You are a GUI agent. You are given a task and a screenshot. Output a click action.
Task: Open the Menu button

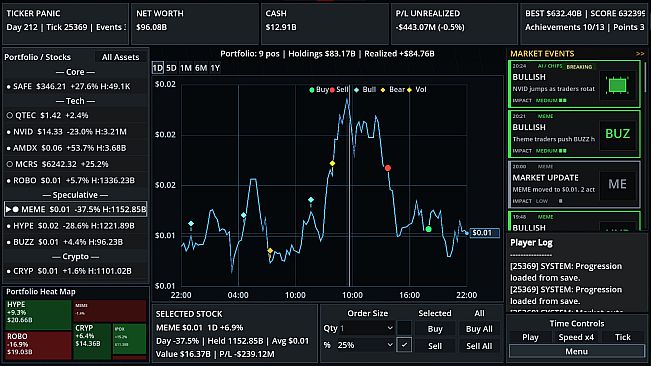pyautogui.click(x=577, y=351)
